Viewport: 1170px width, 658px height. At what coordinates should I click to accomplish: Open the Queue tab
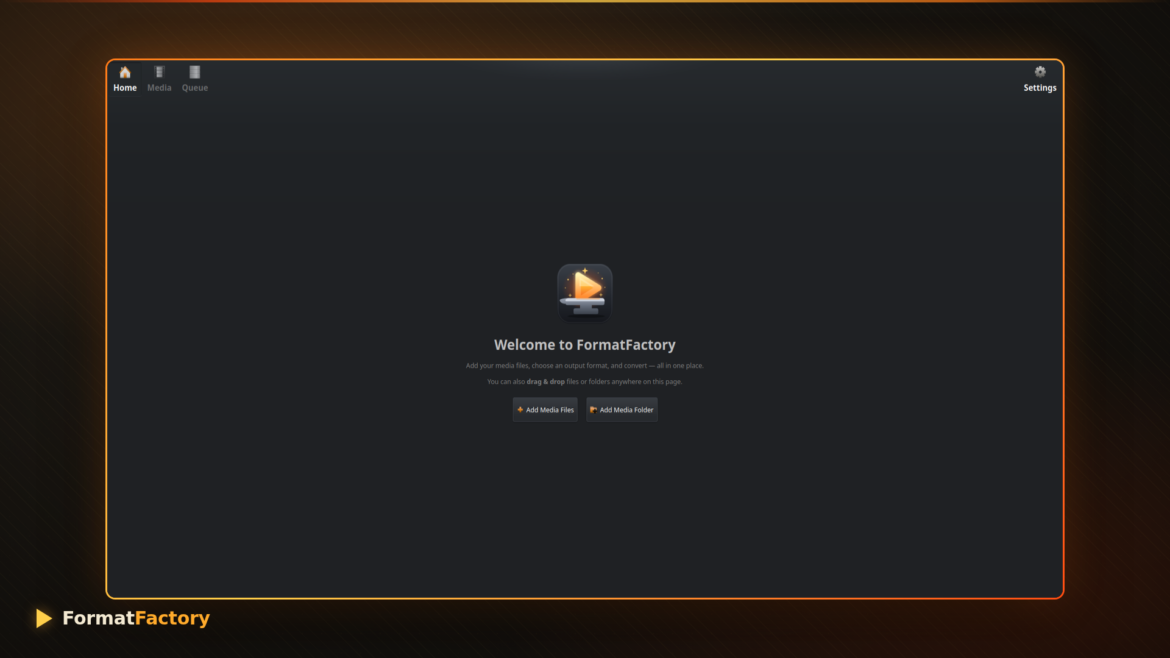pyautogui.click(x=195, y=79)
